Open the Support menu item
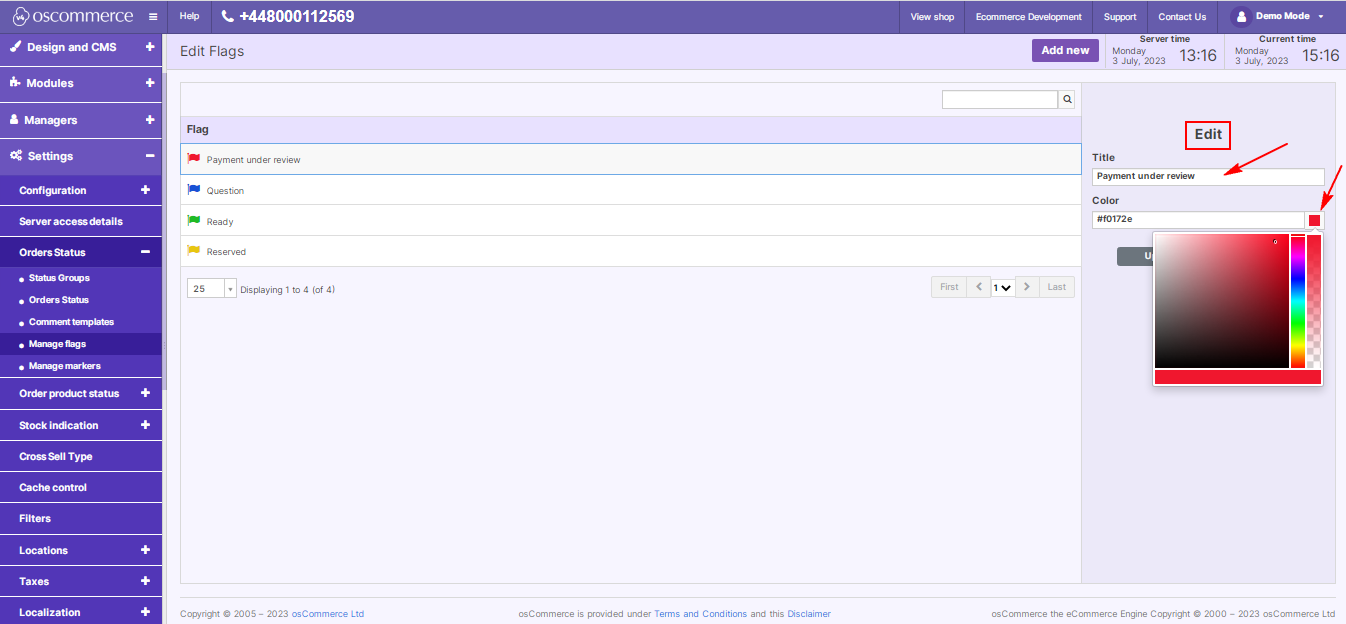This screenshot has width=1346, height=624. click(1119, 16)
